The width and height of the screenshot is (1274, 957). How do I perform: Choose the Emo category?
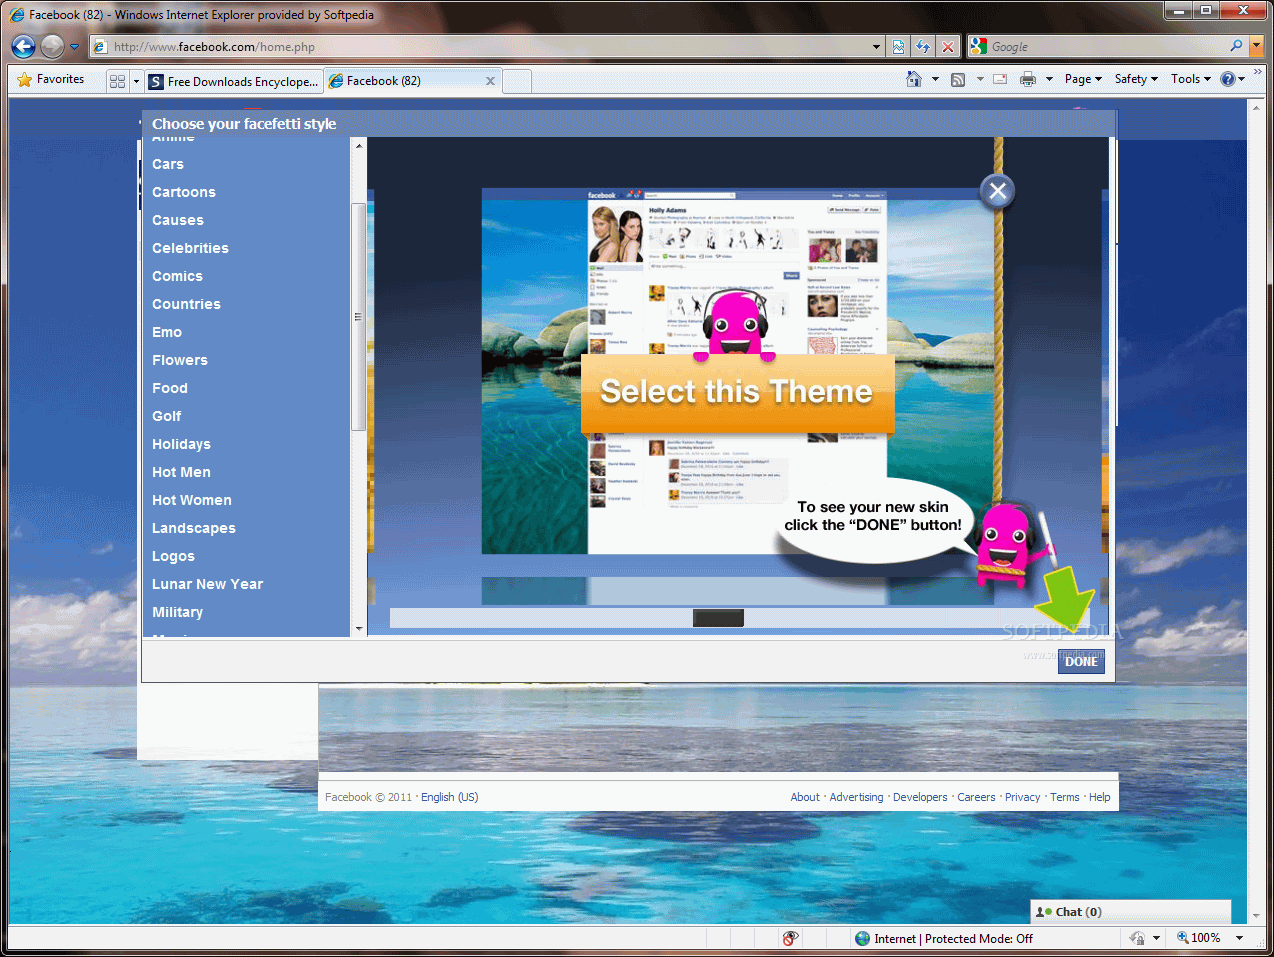click(x=167, y=332)
